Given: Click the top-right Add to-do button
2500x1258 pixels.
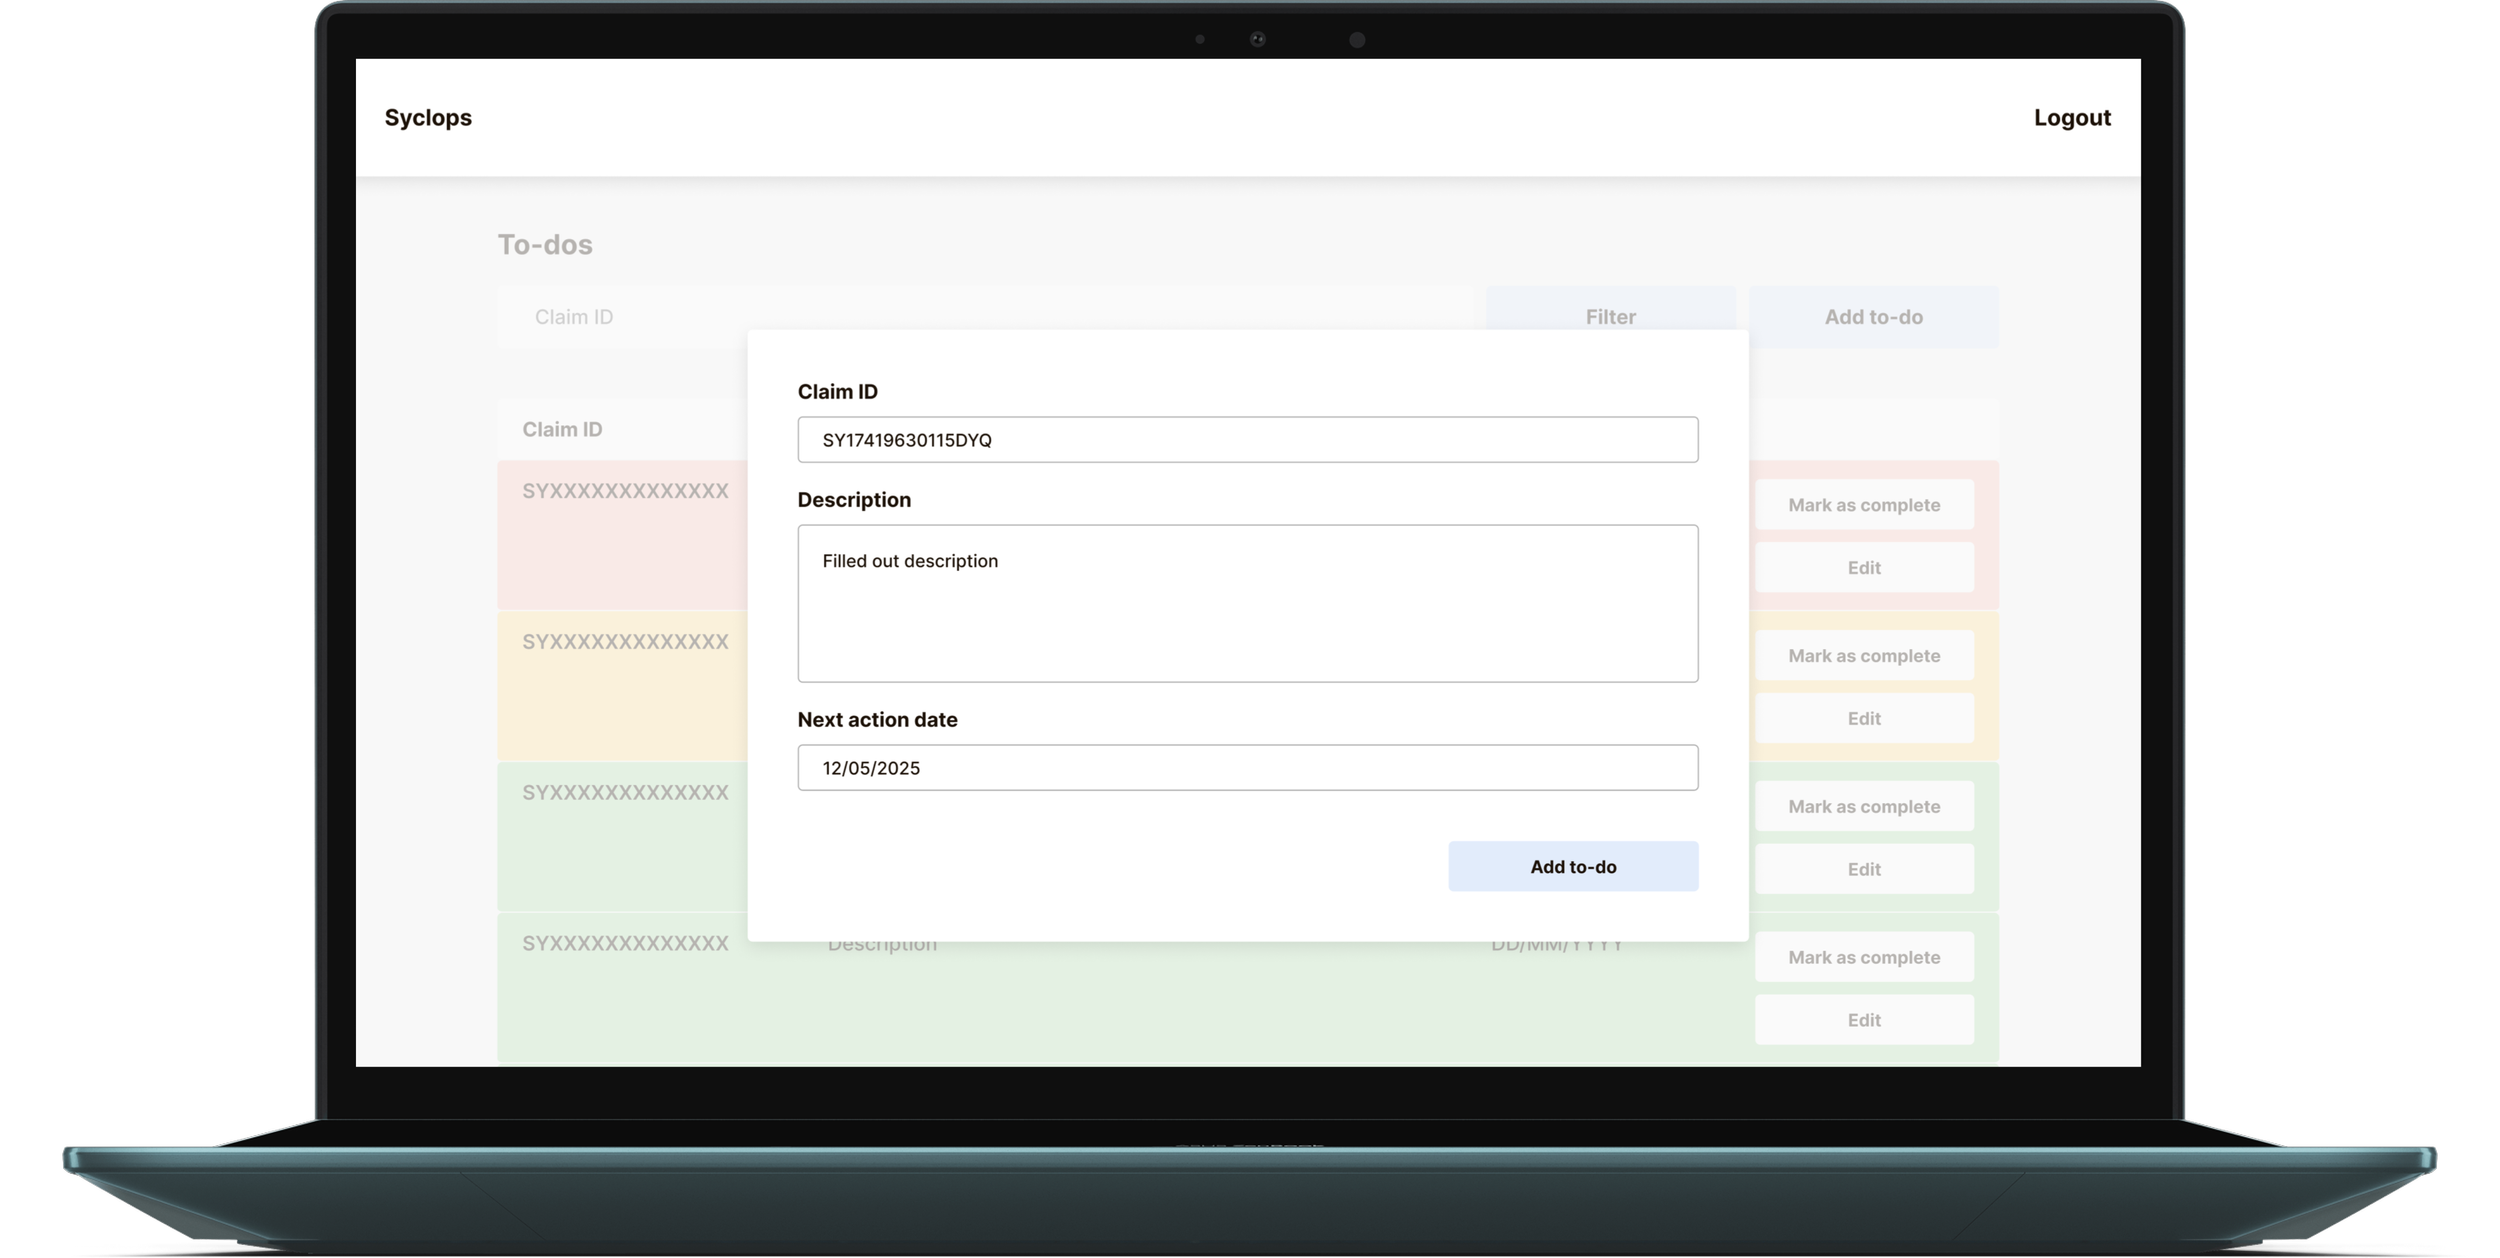Looking at the screenshot, I should click(1873, 316).
